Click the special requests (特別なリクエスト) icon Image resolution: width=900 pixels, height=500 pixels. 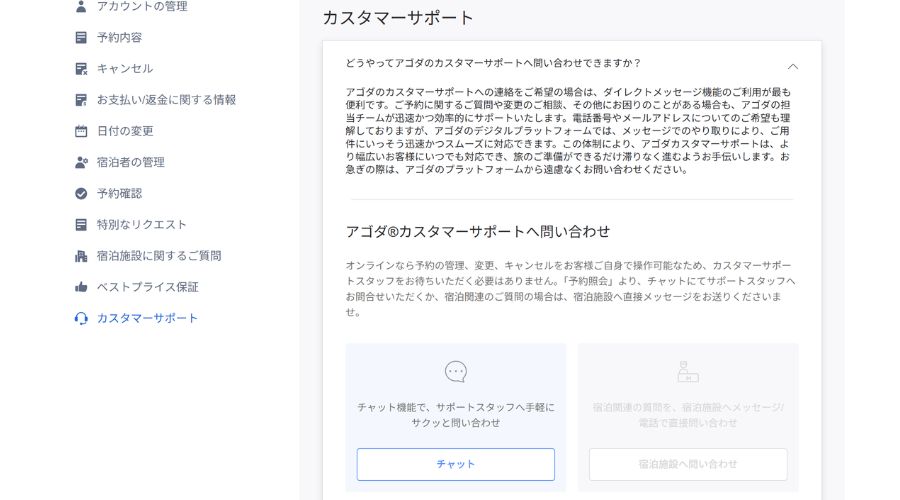click(x=81, y=225)
